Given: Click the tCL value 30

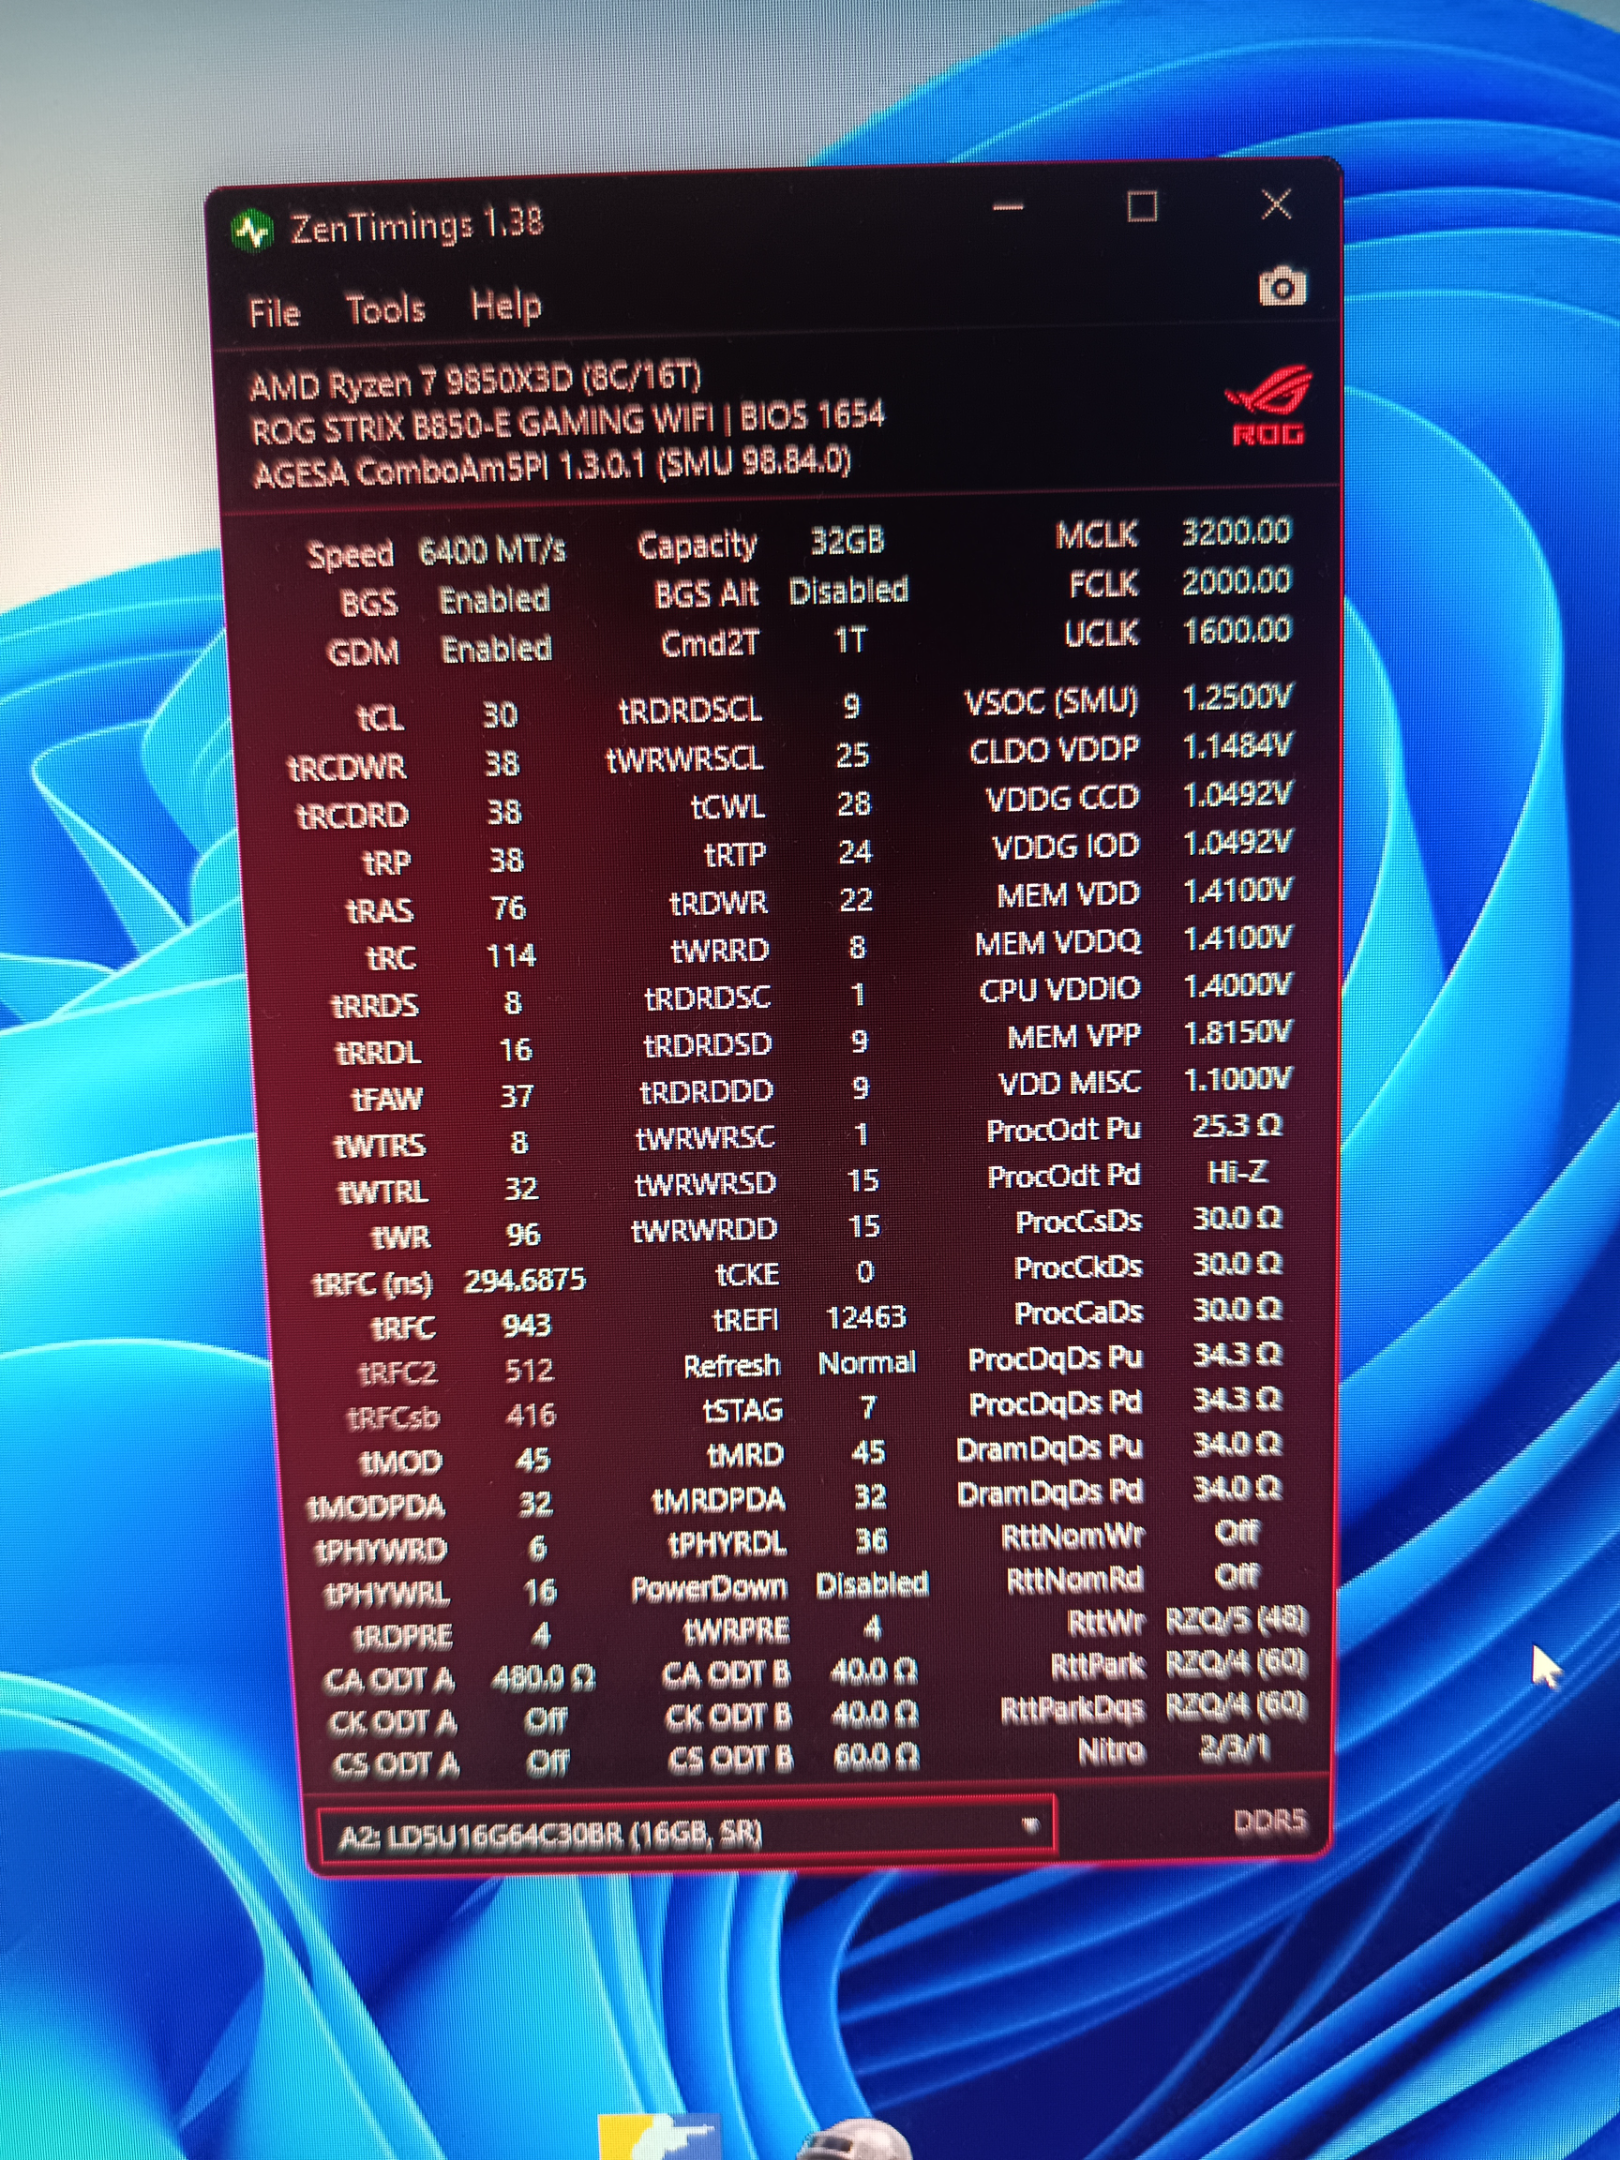Looking at the screenshot, I should [500, 714].
